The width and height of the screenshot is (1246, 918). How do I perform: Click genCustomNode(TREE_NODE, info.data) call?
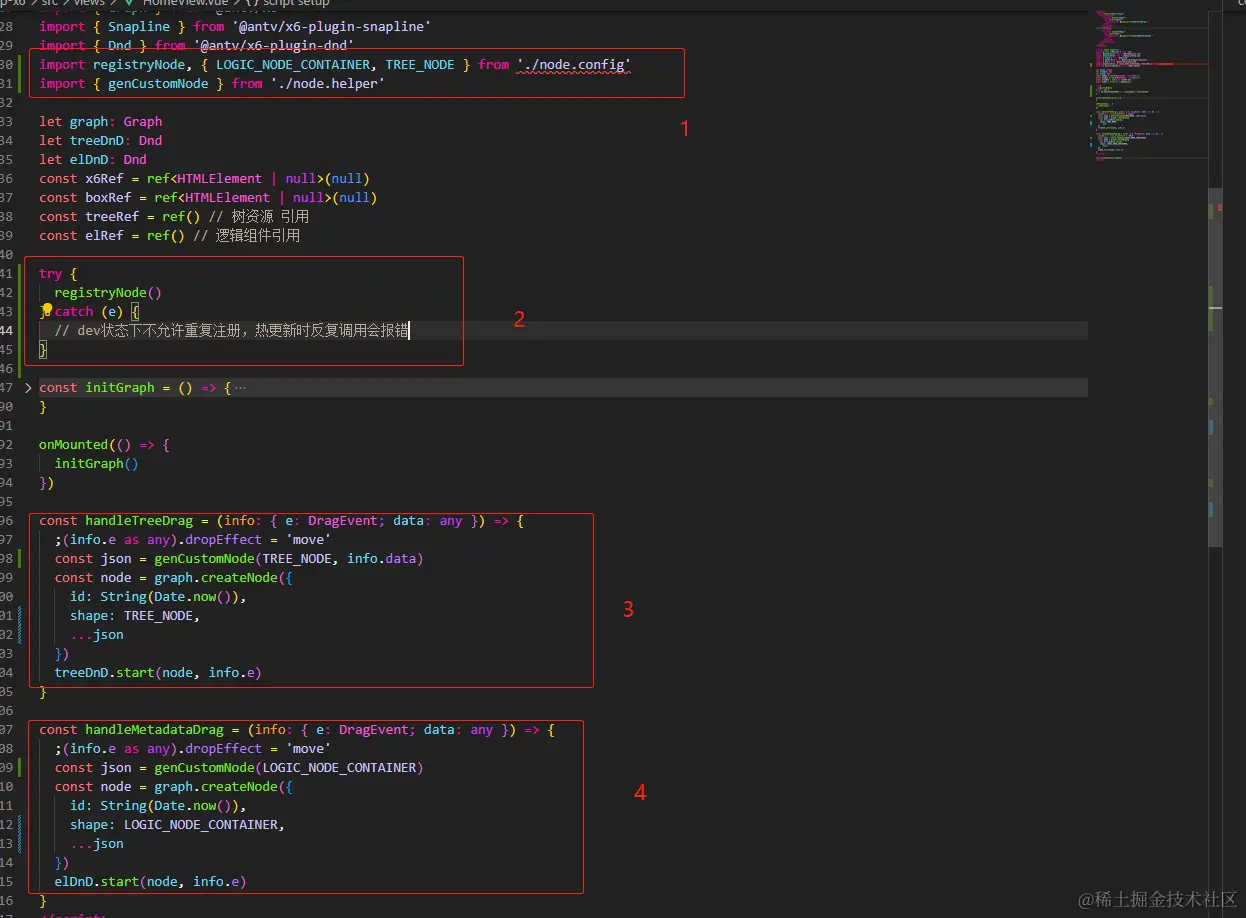tap(289, 558)
